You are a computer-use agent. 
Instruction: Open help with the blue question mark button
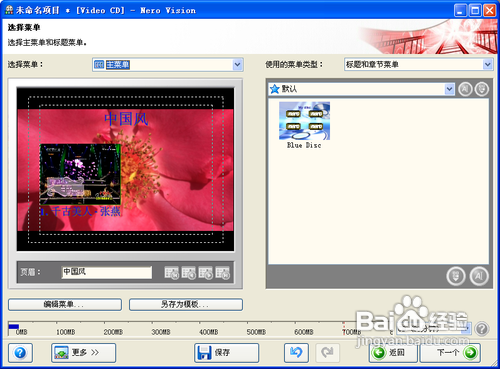pos(20,353)
